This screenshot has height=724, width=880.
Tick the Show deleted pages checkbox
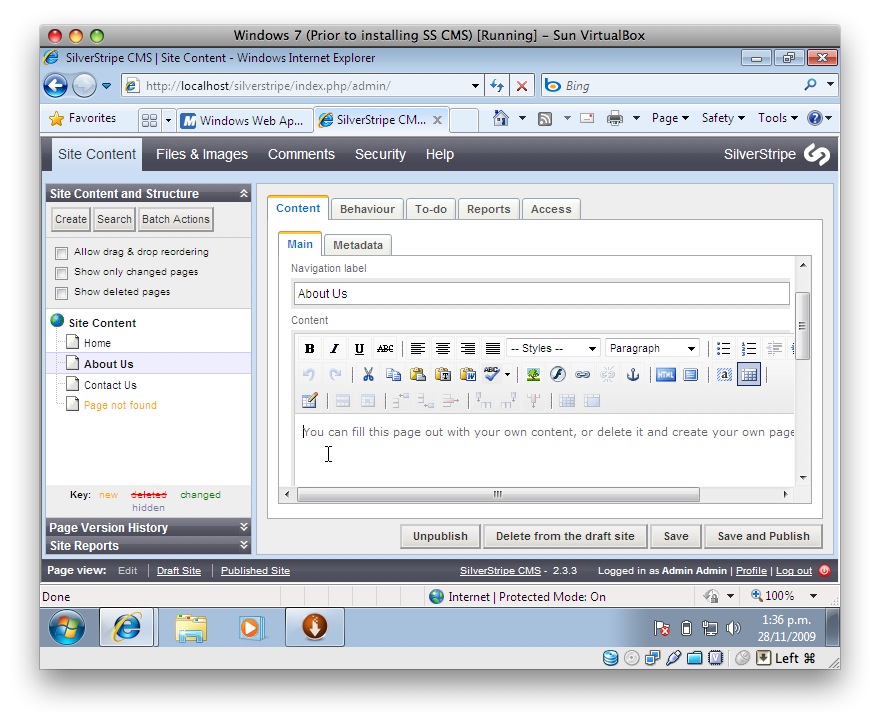click(x=62, y=293)
